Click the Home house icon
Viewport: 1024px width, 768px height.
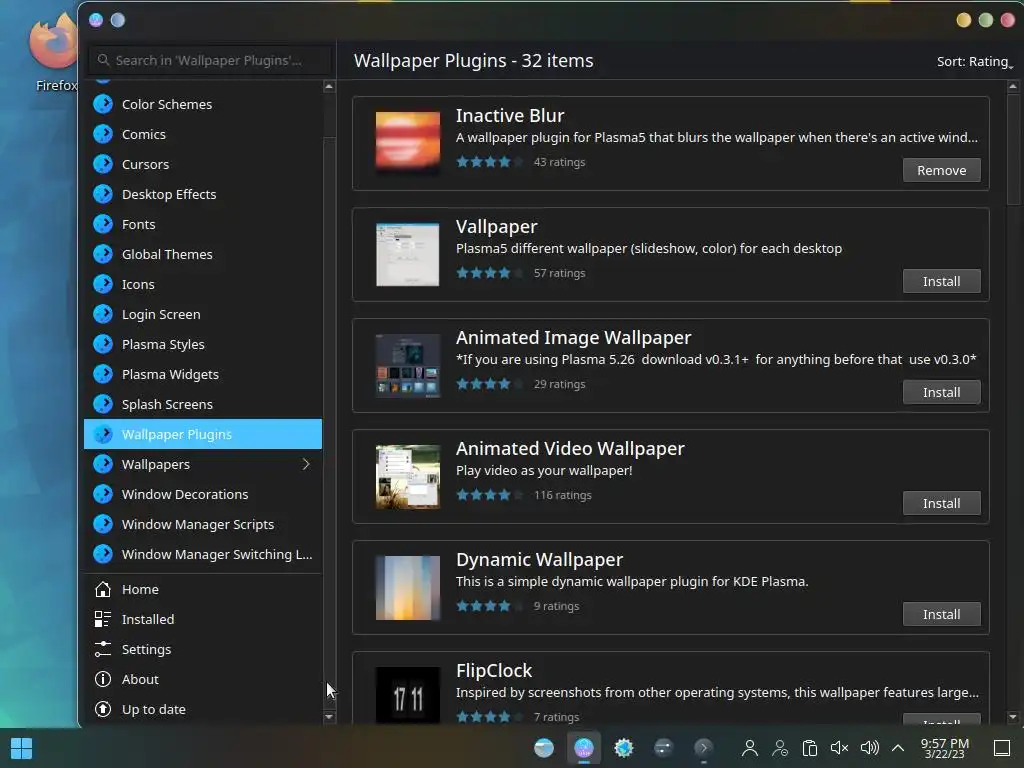click(x=103, y=589)
